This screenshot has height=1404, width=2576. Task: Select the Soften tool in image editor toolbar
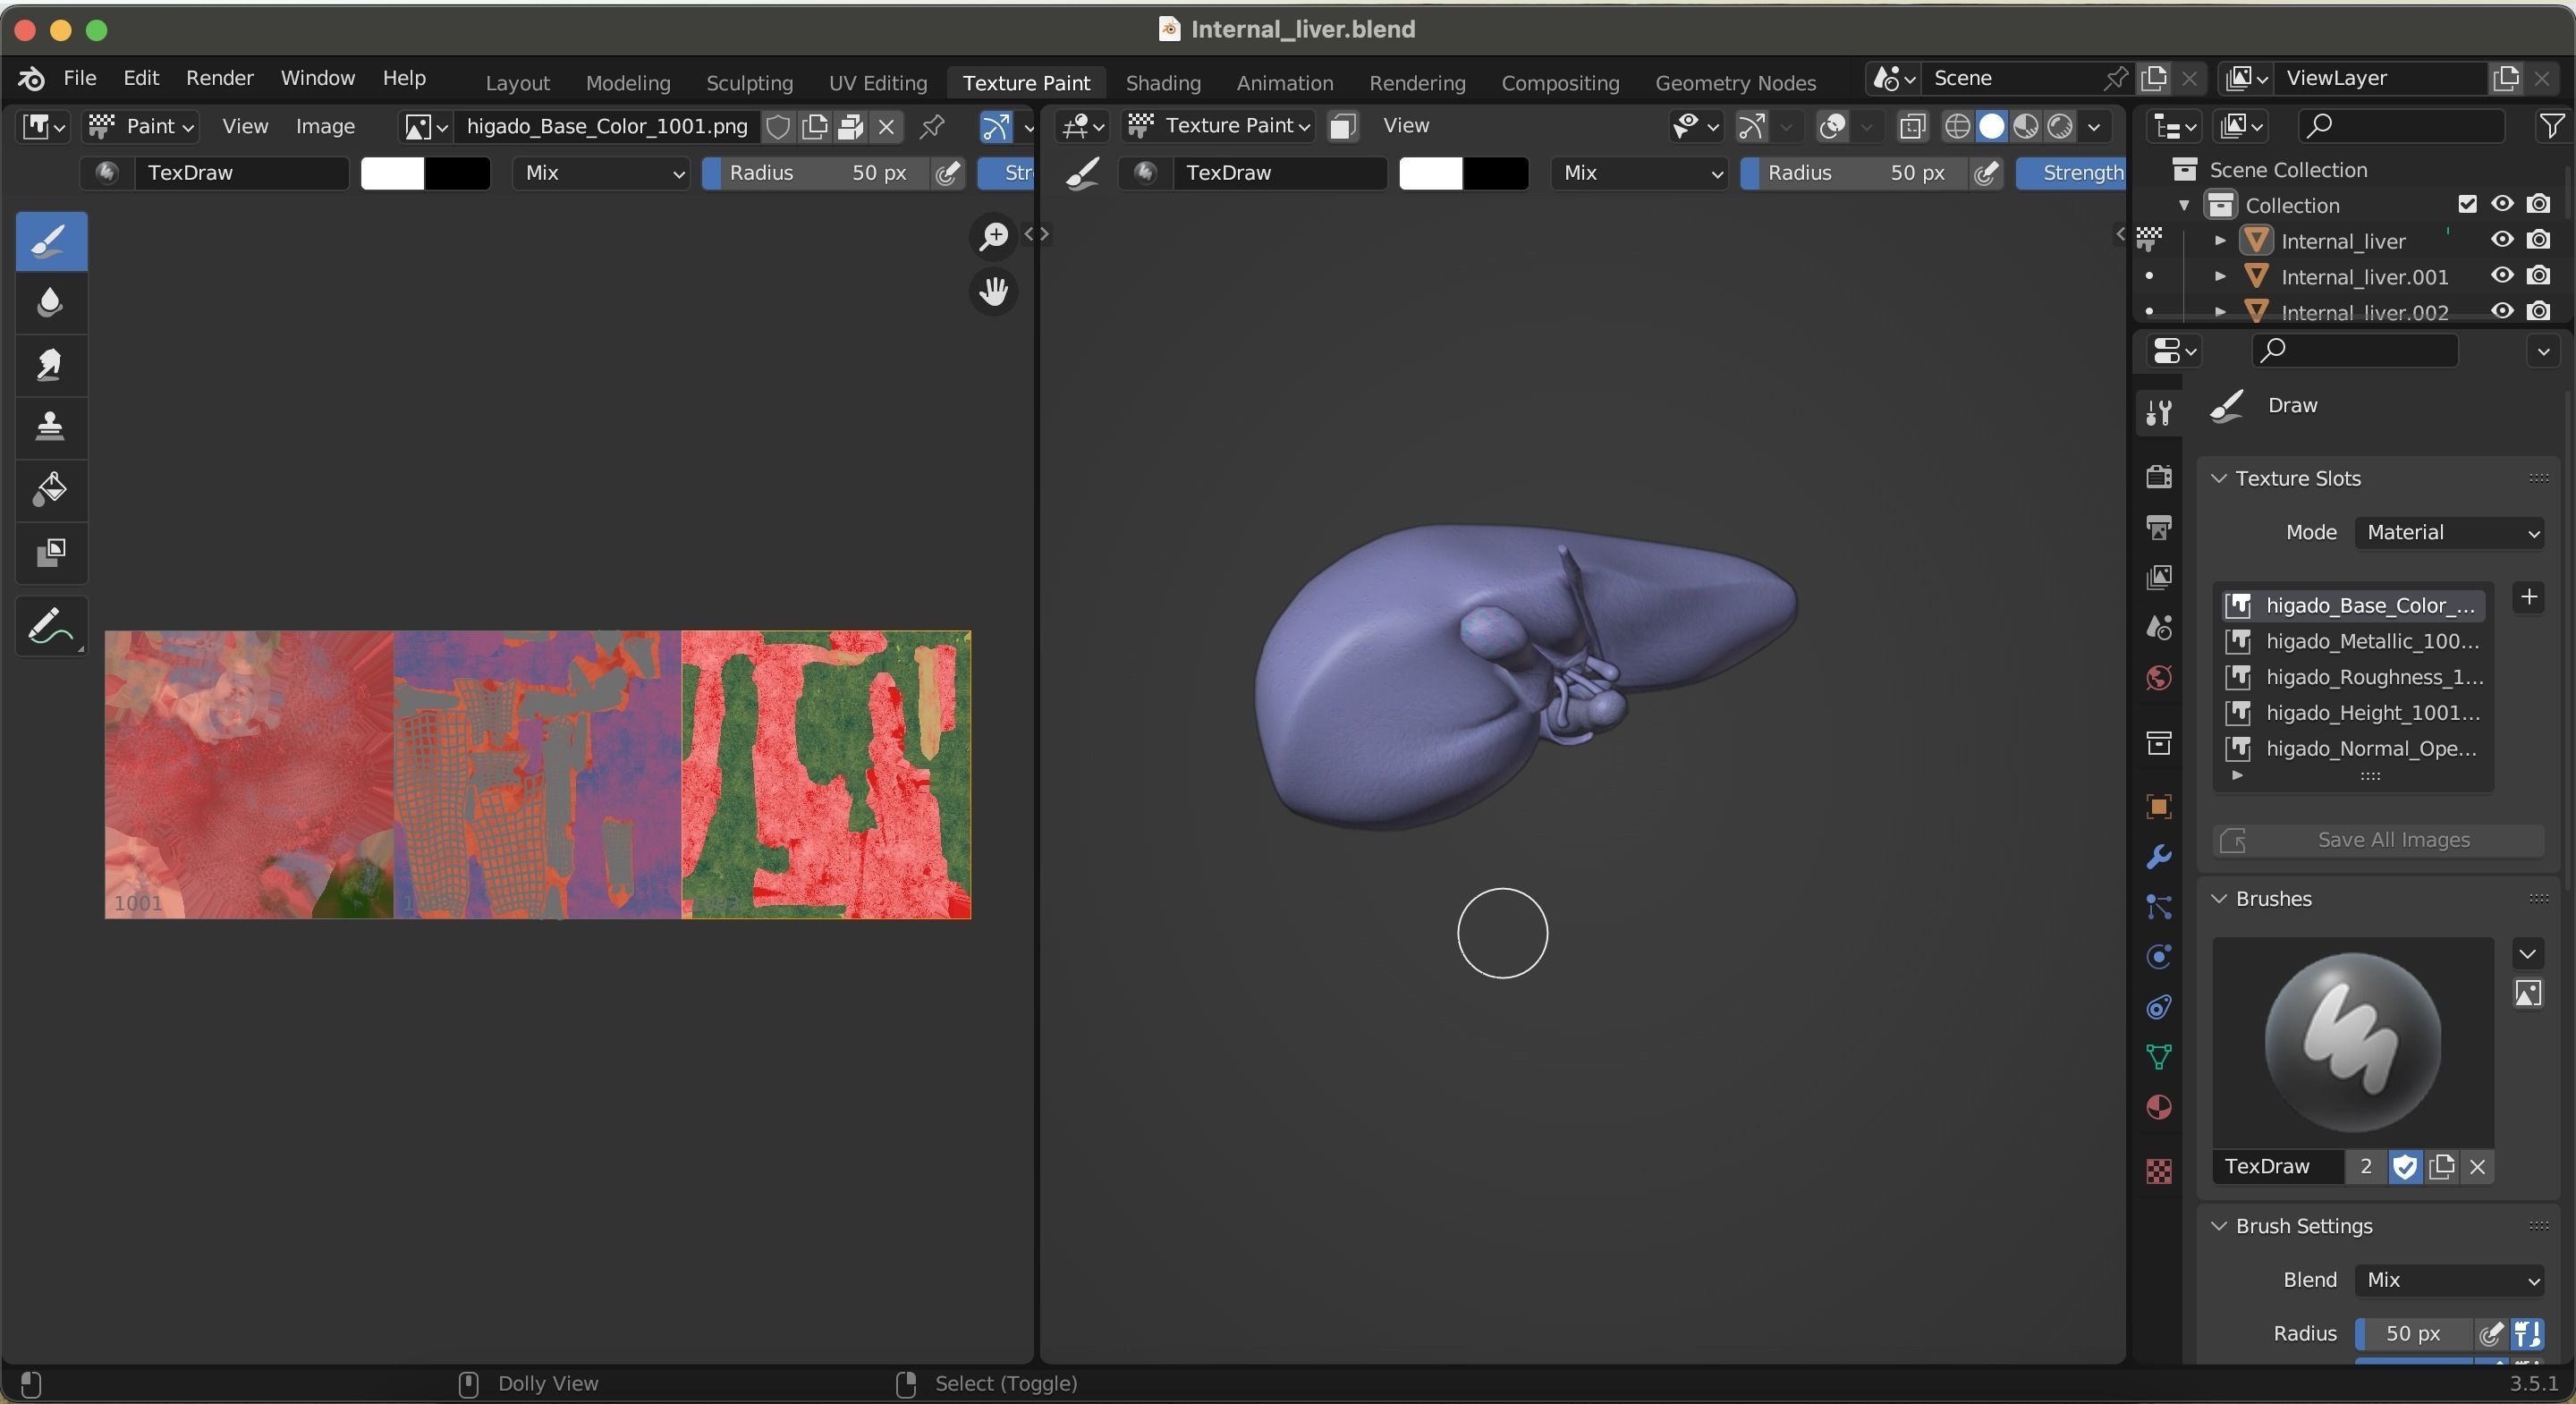[51, 302]
